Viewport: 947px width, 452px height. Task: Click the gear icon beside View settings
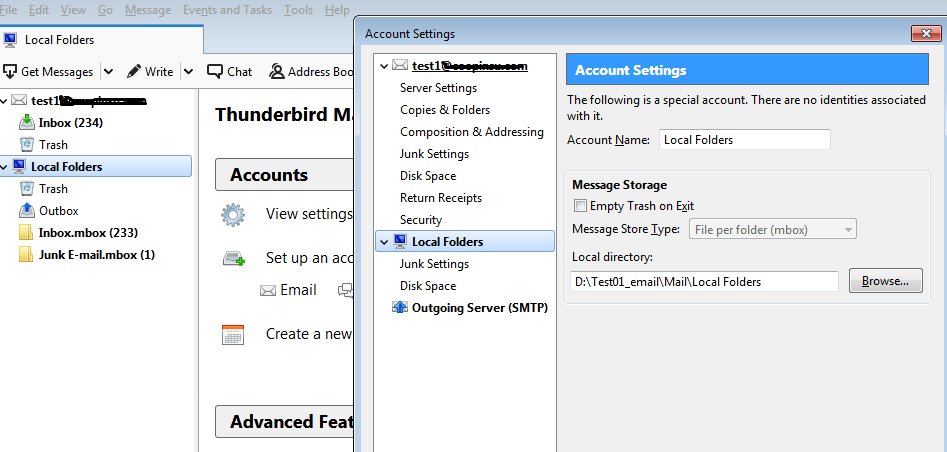[x=233, y=215]
